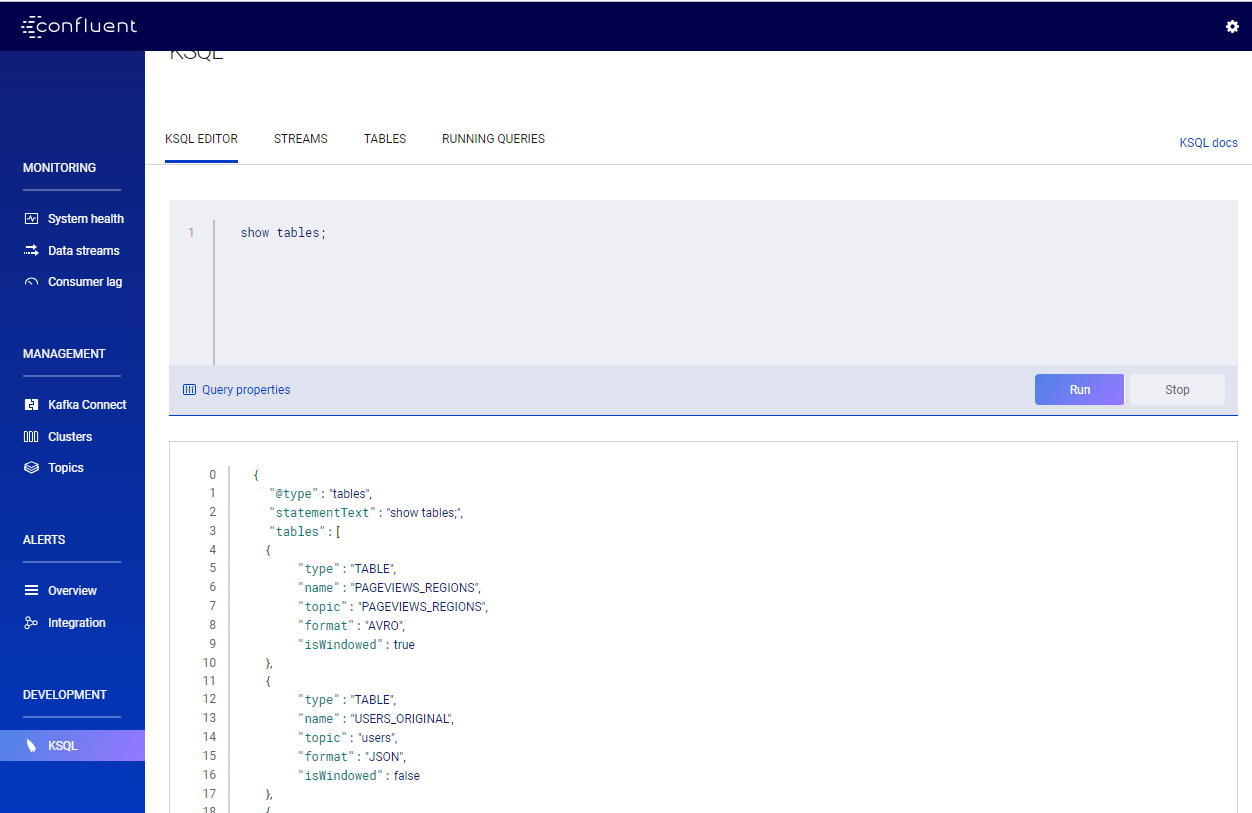Open the settings gear in the top bar
This screenshot has width=1252, height=813.
coord(1232,27)
